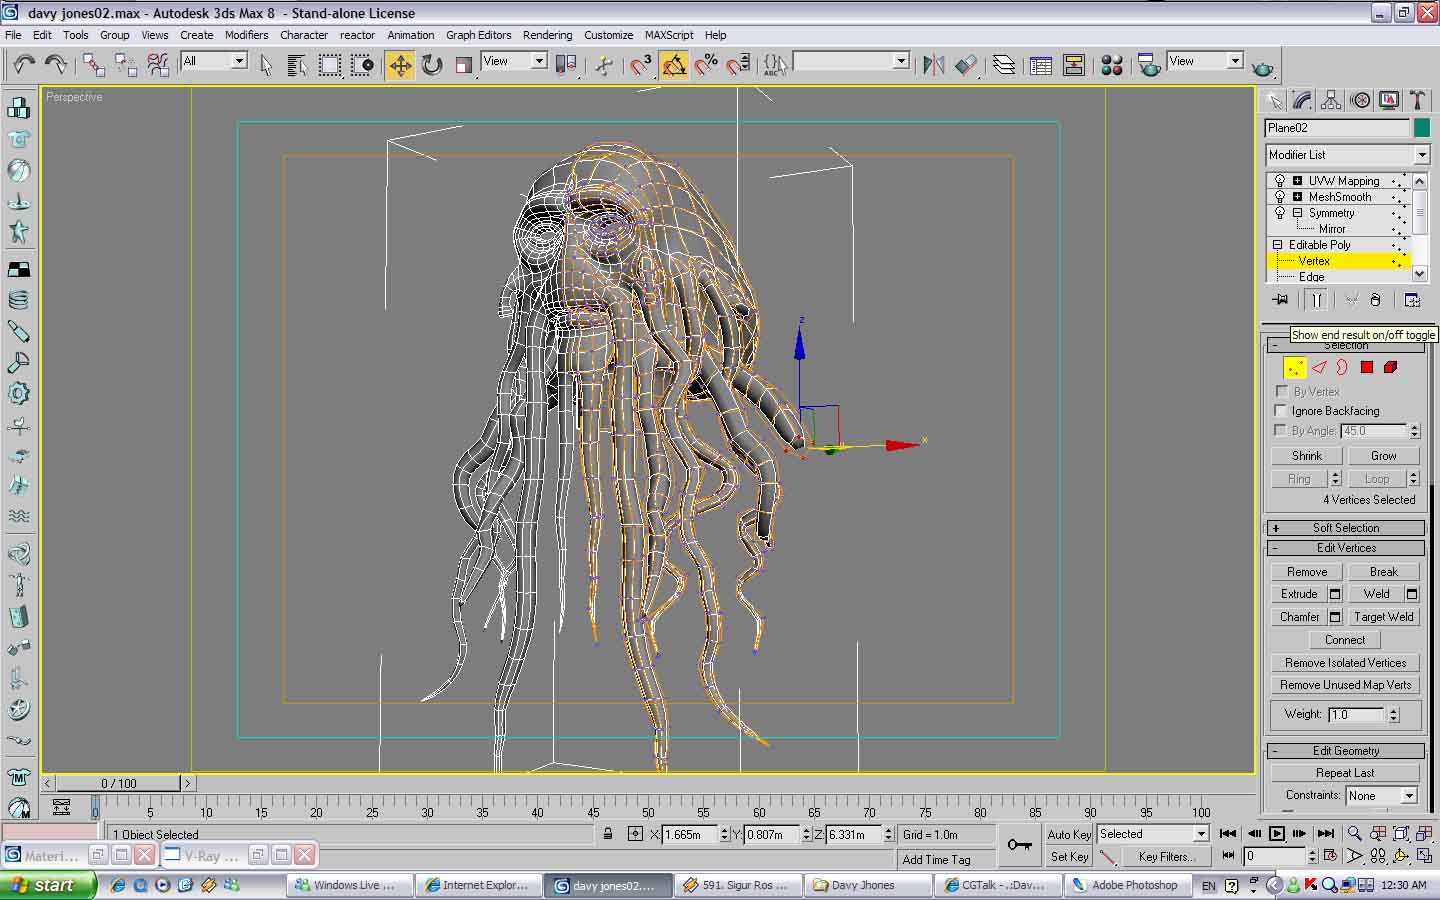Toggle Window/Crossing selection mode
1440x900 pixels.
point(362,65)
